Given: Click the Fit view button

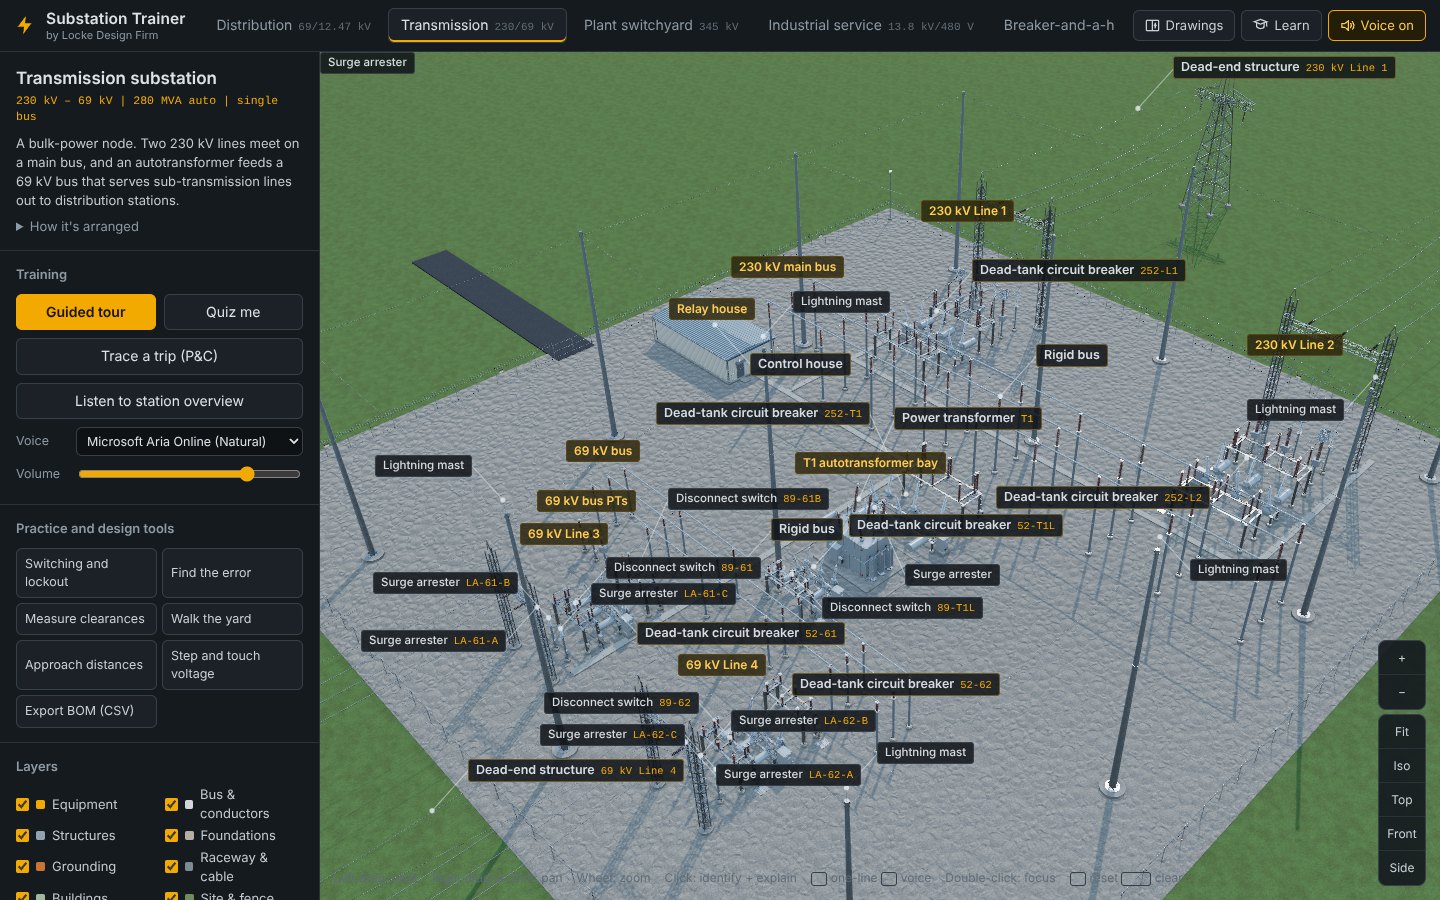Looking at the screenshot, I should tap(1402, 732).
